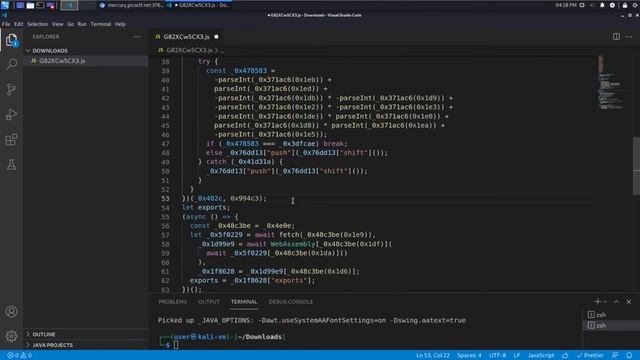Viewport: 640px width, 360px height.
Task: Switch to the mercury.picoctf.net browser window
Action: tap(131, 5)
